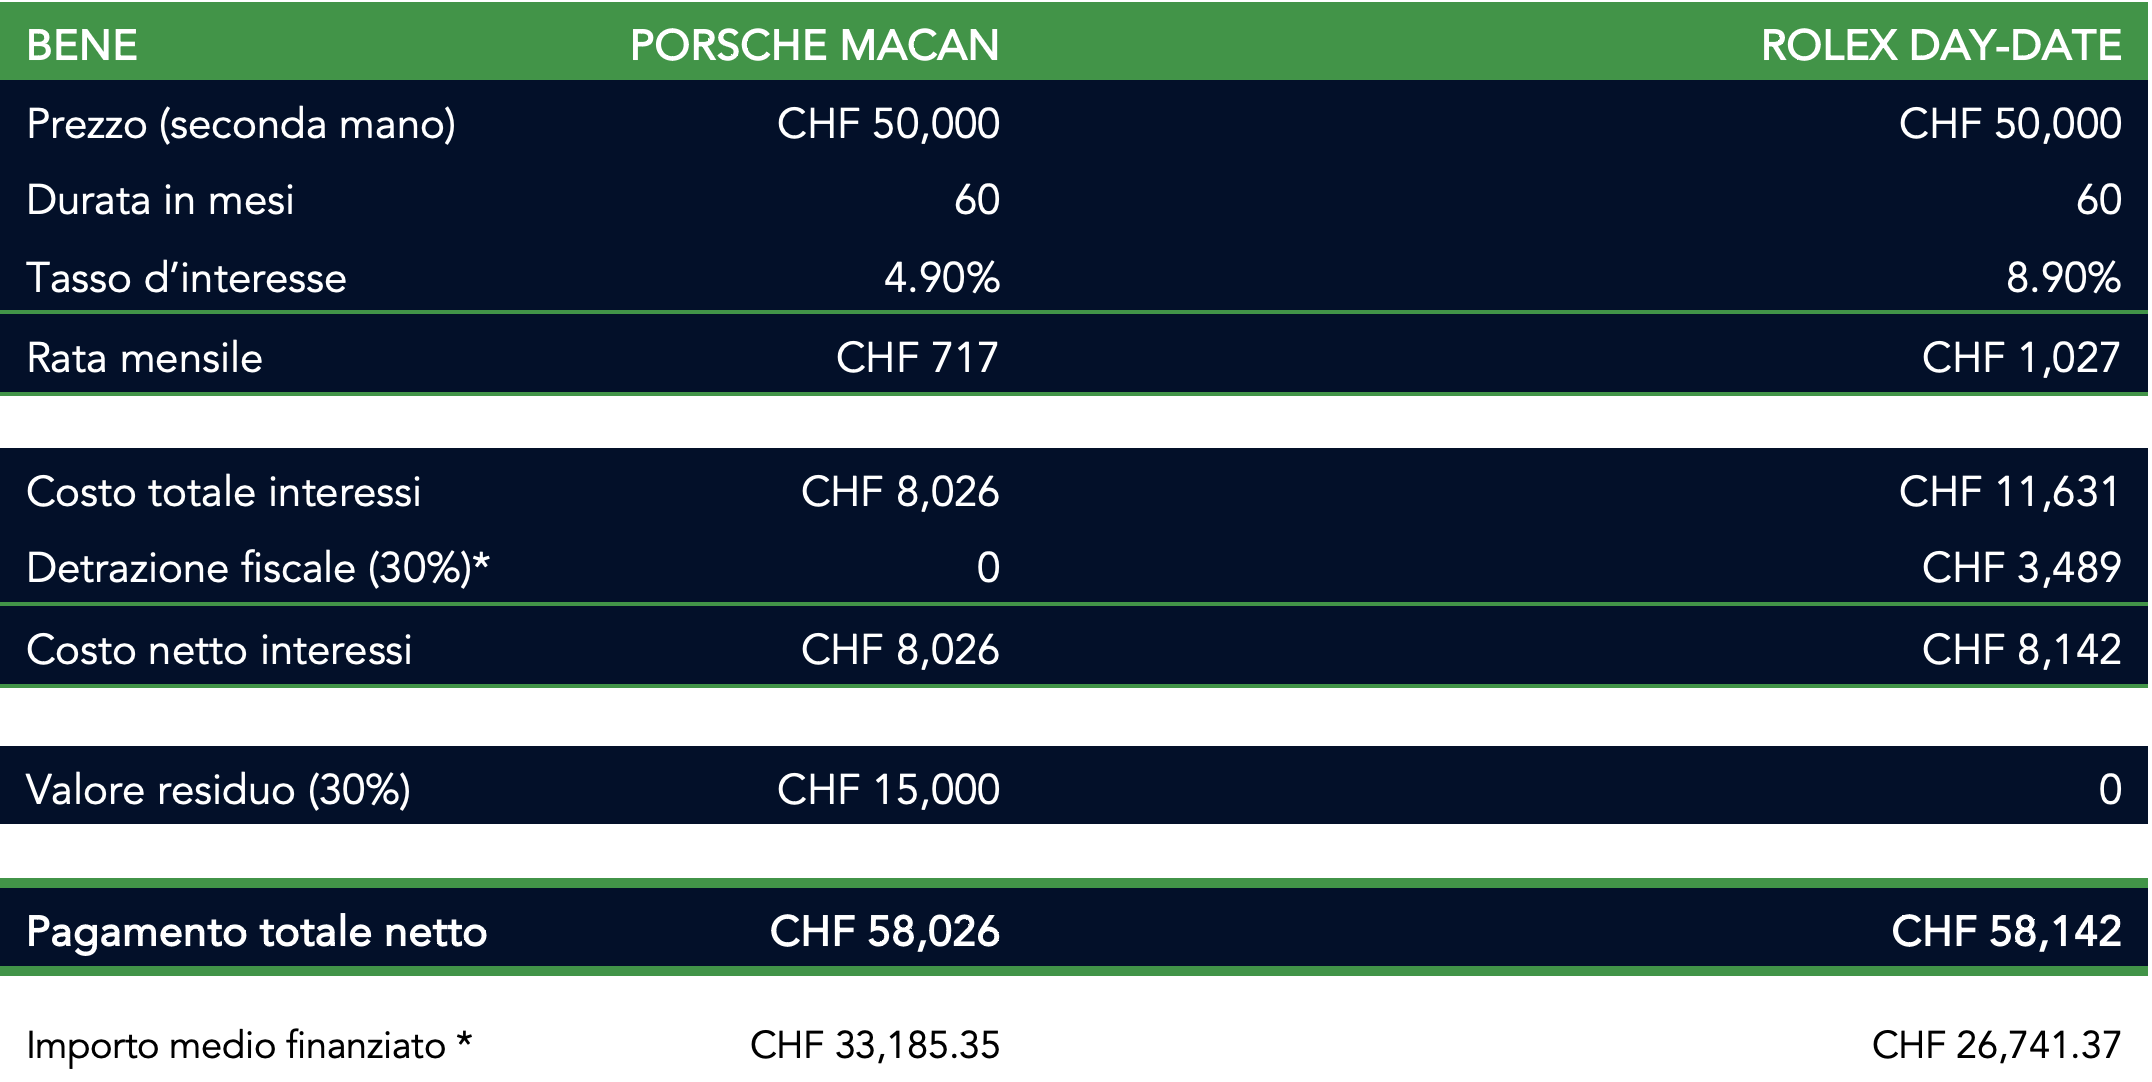This screenshot has height=1082, width=2152.
Task: Click the Rata mensile row label
Action: click(x=144, y=357)
